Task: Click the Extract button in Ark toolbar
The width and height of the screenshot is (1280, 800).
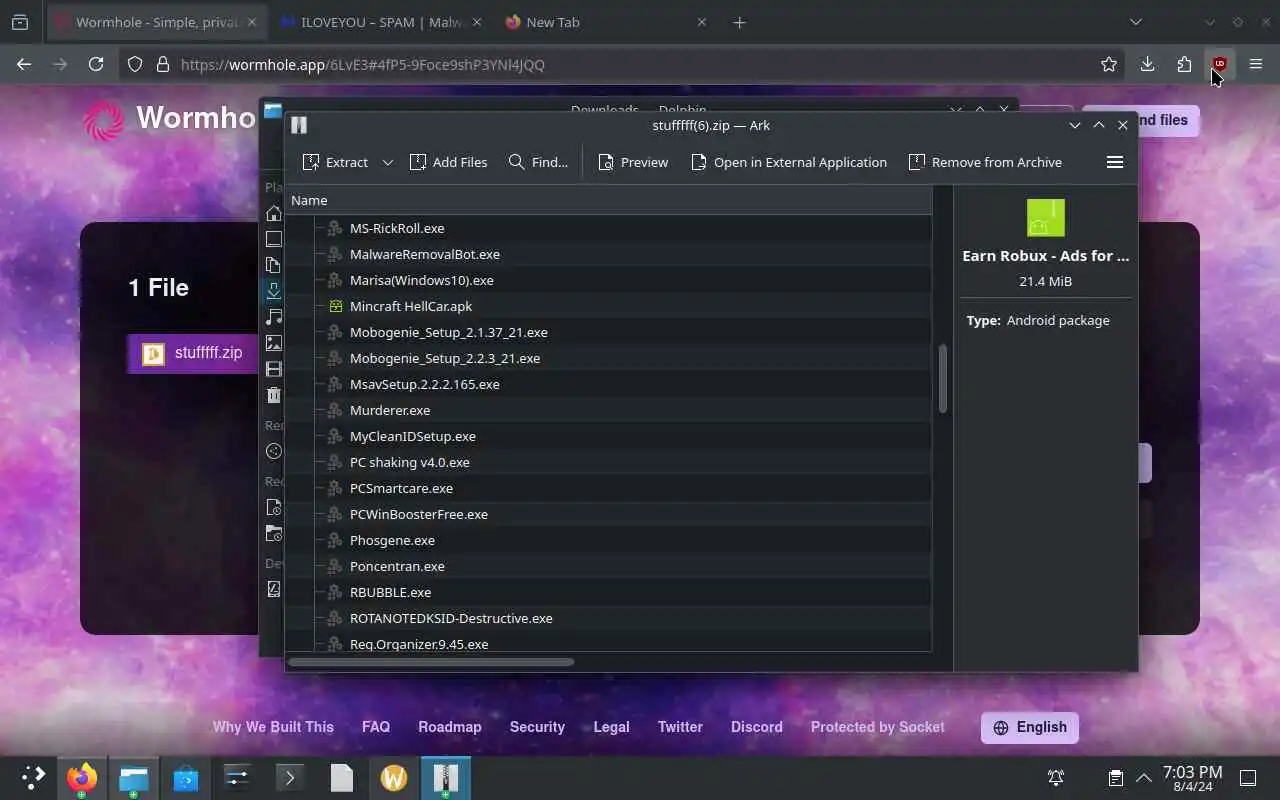Action: (x=335, y=162)
